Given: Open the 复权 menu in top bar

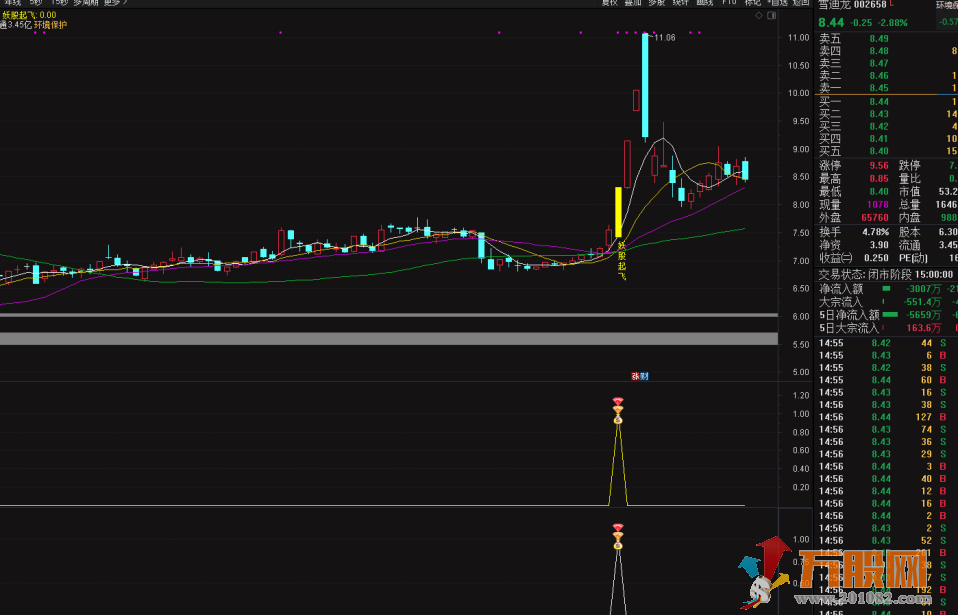Looking at the screenshot, I should pyautogui.click(x=609, y=3).
